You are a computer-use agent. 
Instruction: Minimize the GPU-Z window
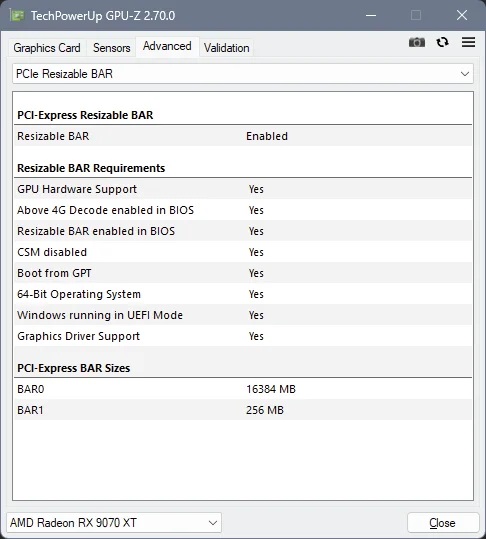click(x=371, y=15)
